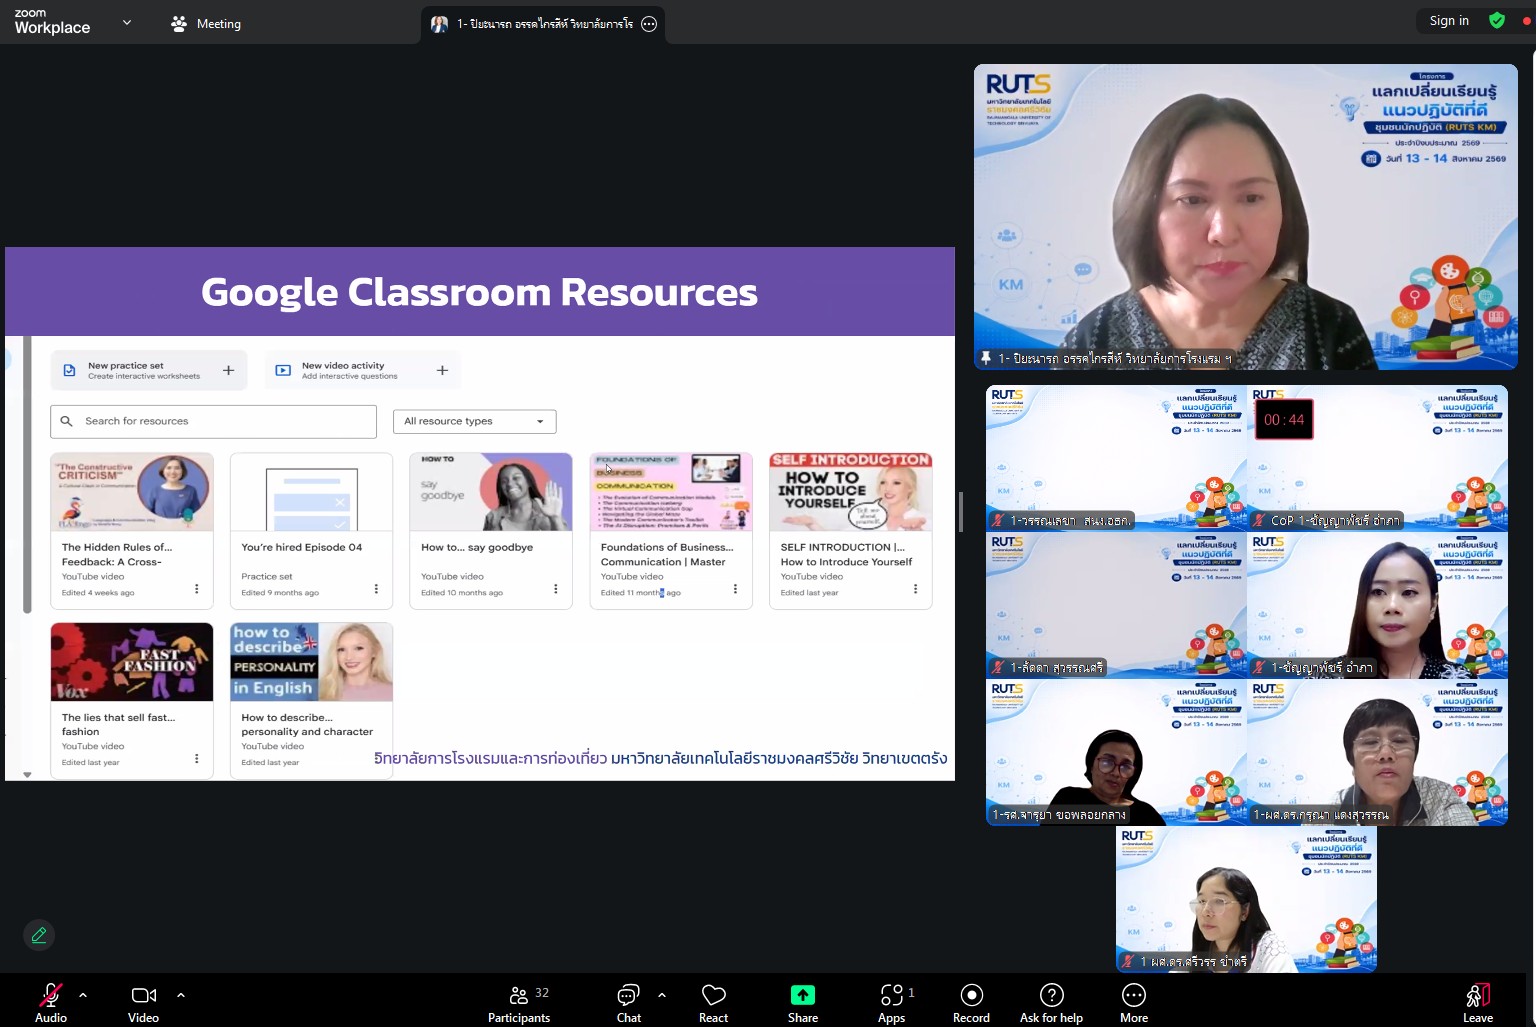This screenshot has height=1027, width=1536.
Task: Create New practice set
Action: click(148, 370)
